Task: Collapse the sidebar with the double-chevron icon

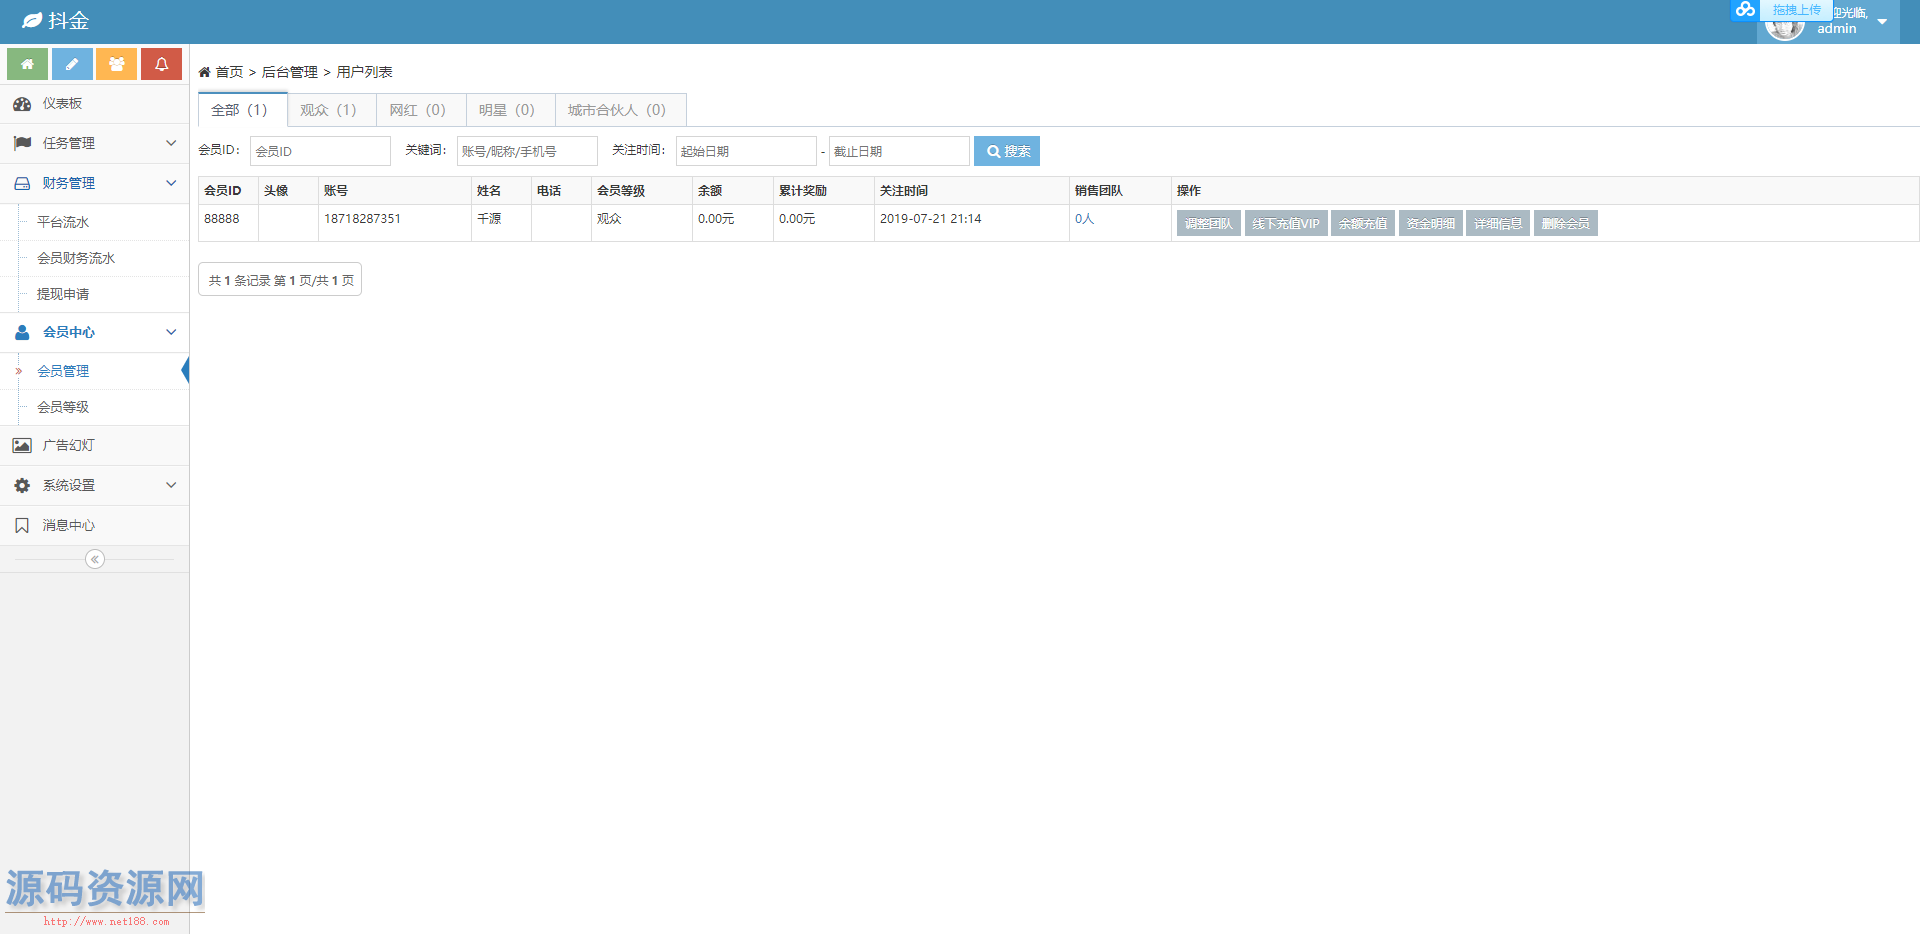Action: click(x=95, y=559)
